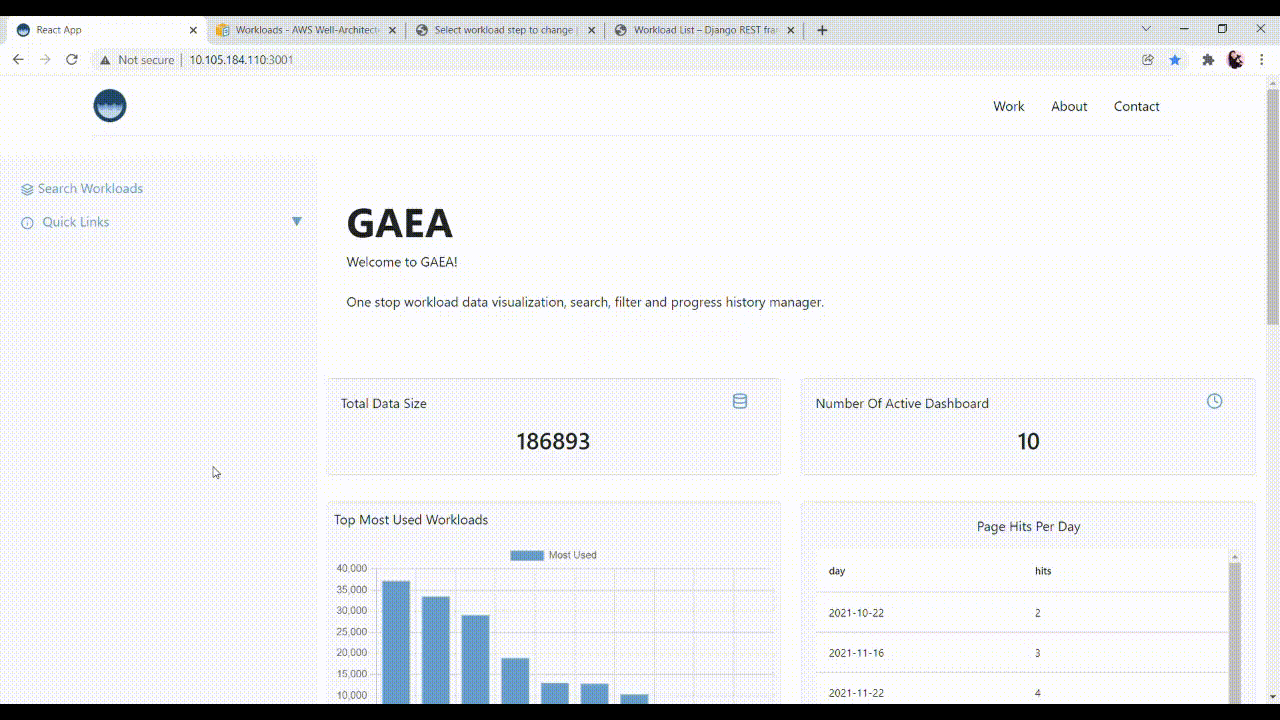Click the 2021-10-22 table cell
The height and width of the screenshot is (720, 1280).
coord(856,613)
